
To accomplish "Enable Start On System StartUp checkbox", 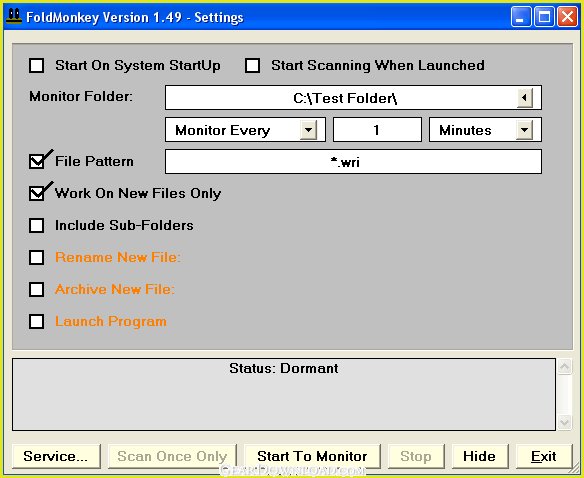I will point(36,66).
